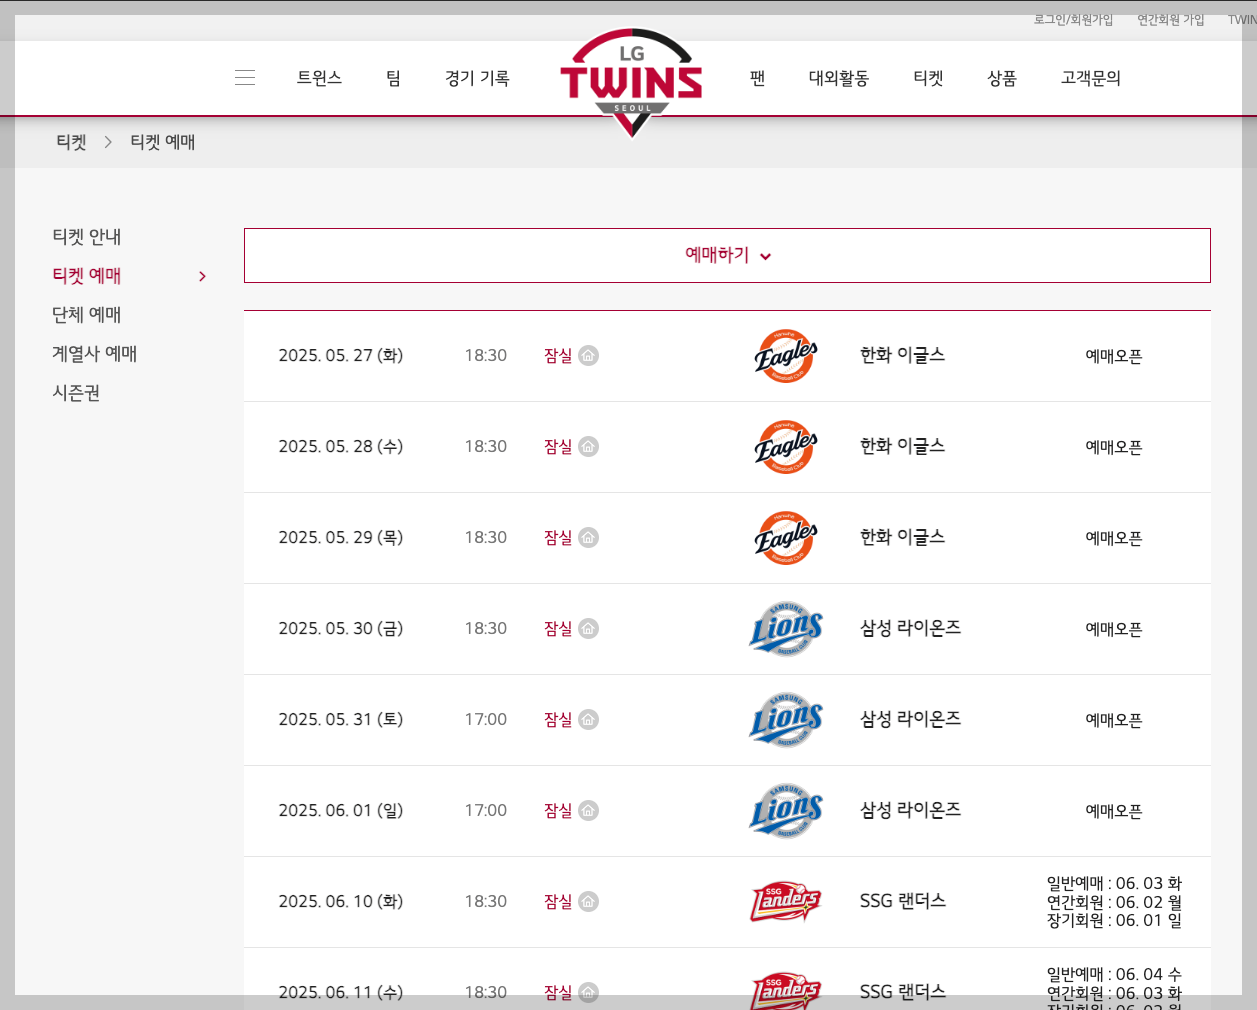The width and height of the screenshot is (1257, 1010).
Task: Click 예매오픈 for 05. 30 game
Action: (1114, 629)
